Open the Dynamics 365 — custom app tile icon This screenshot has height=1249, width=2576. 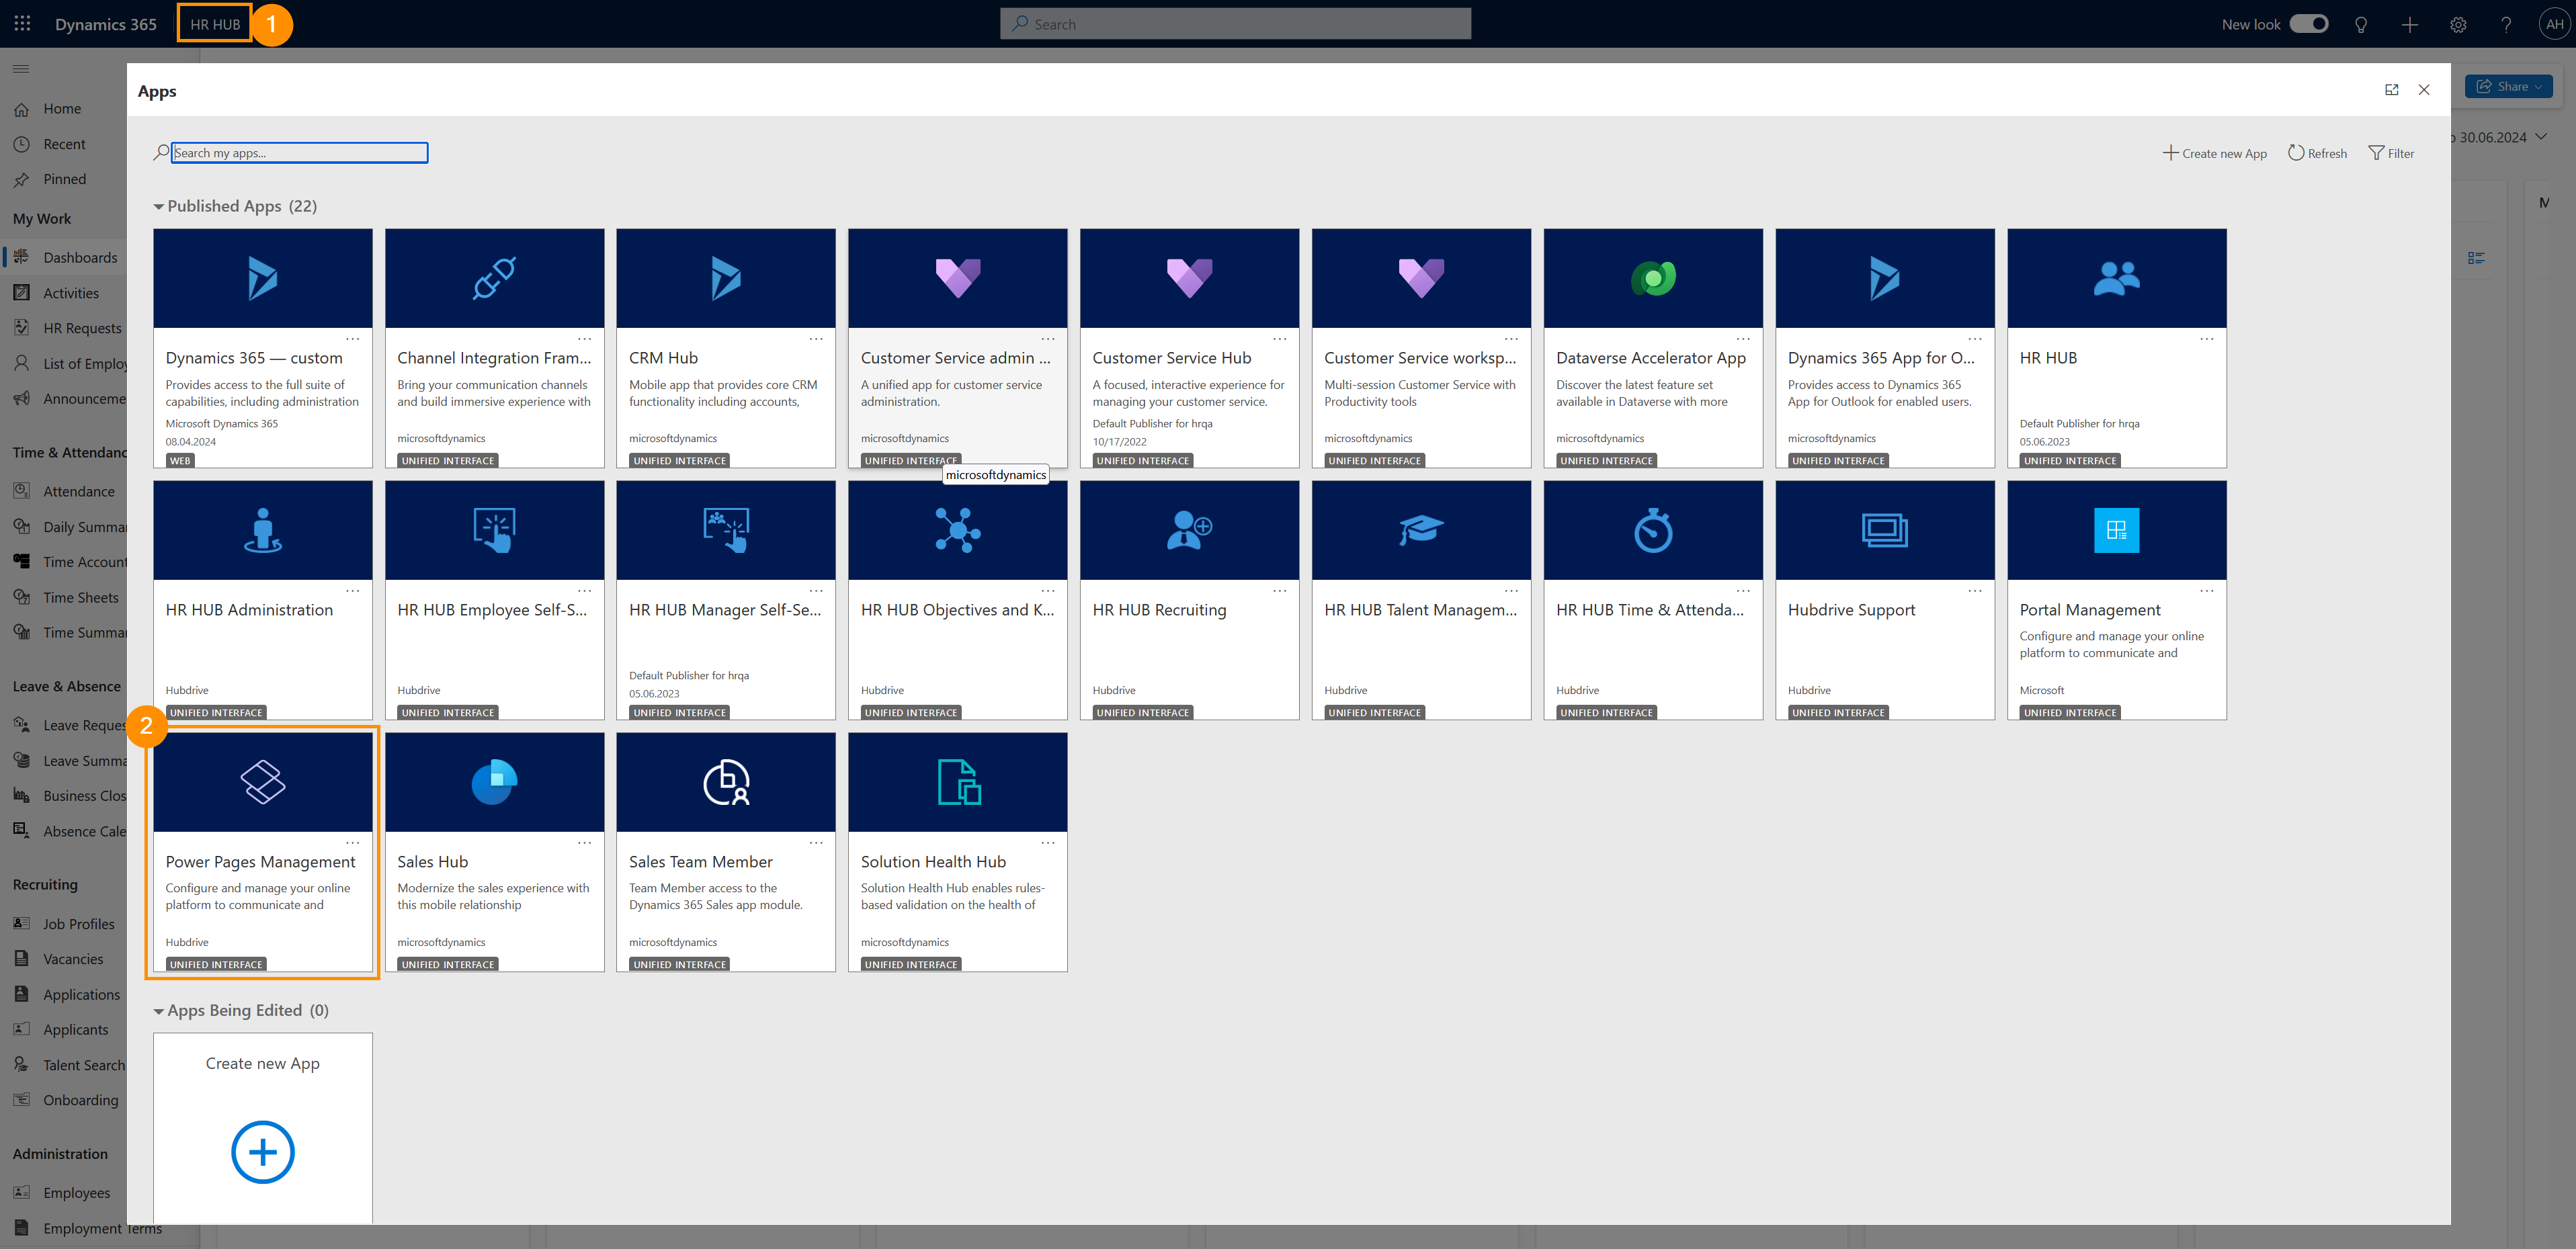point(263,278)
